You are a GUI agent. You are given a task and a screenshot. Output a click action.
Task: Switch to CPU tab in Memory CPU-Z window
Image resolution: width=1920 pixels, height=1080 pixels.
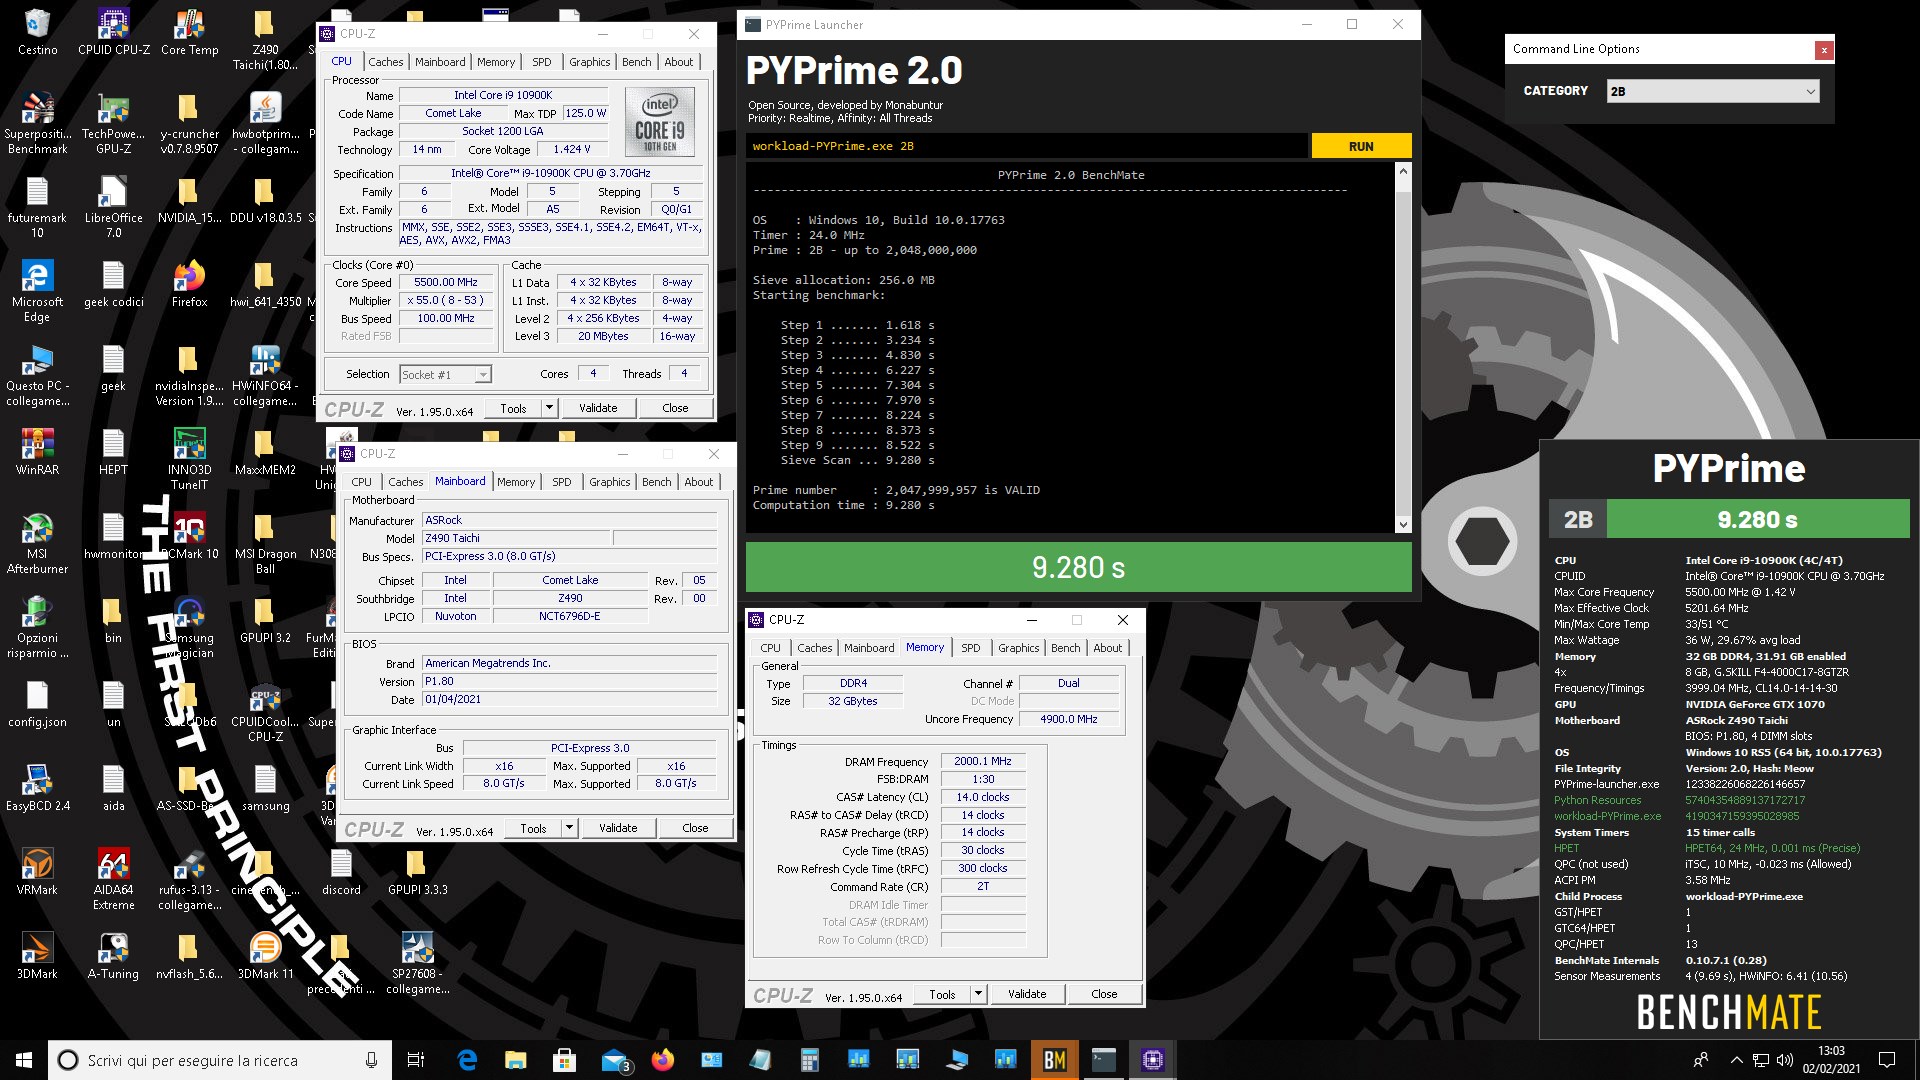pyautogui.click(x=770, y=648)
